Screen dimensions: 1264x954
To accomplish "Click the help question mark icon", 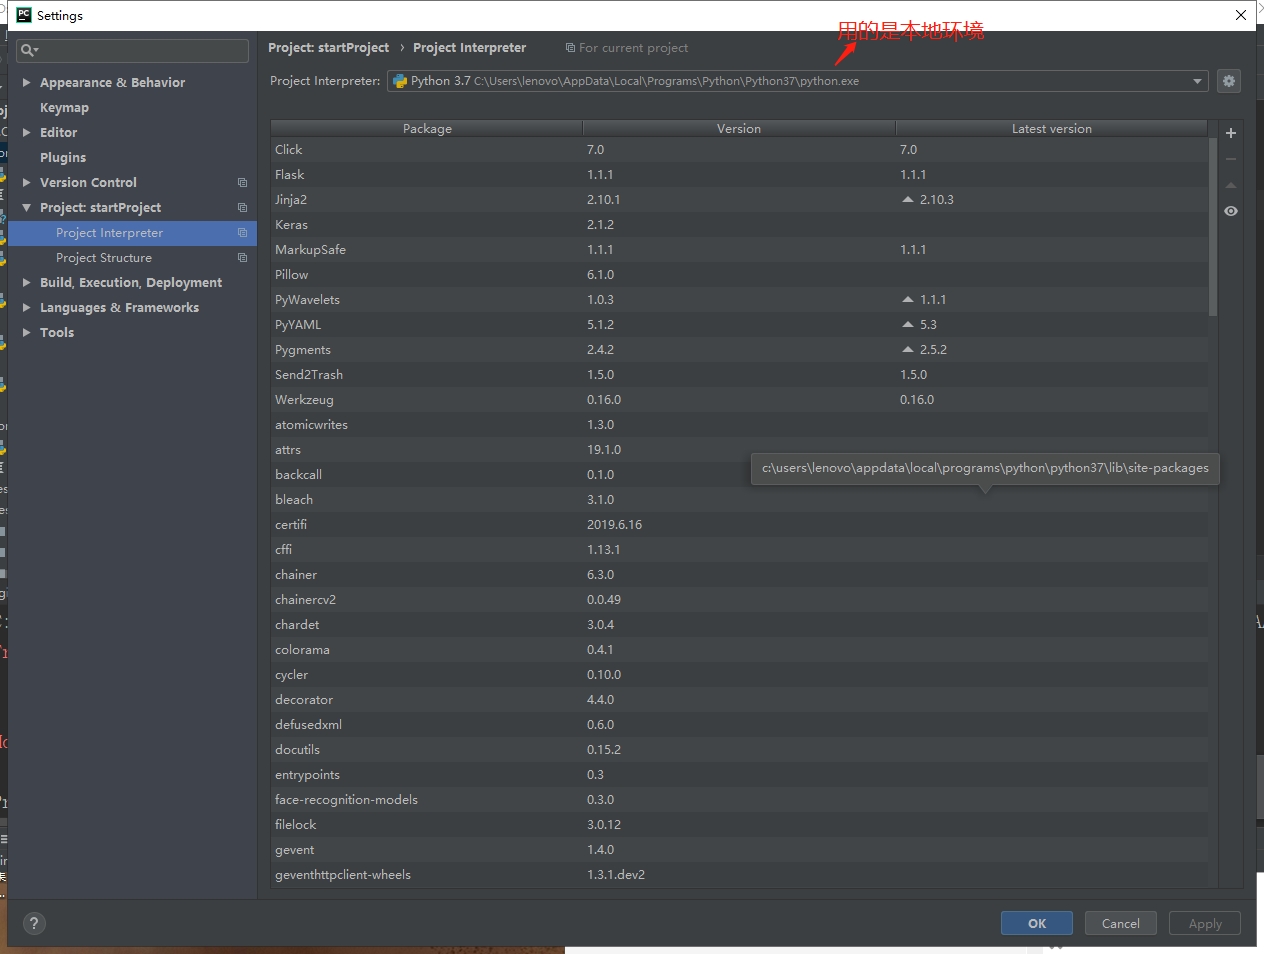I will (x=33, y=923).
